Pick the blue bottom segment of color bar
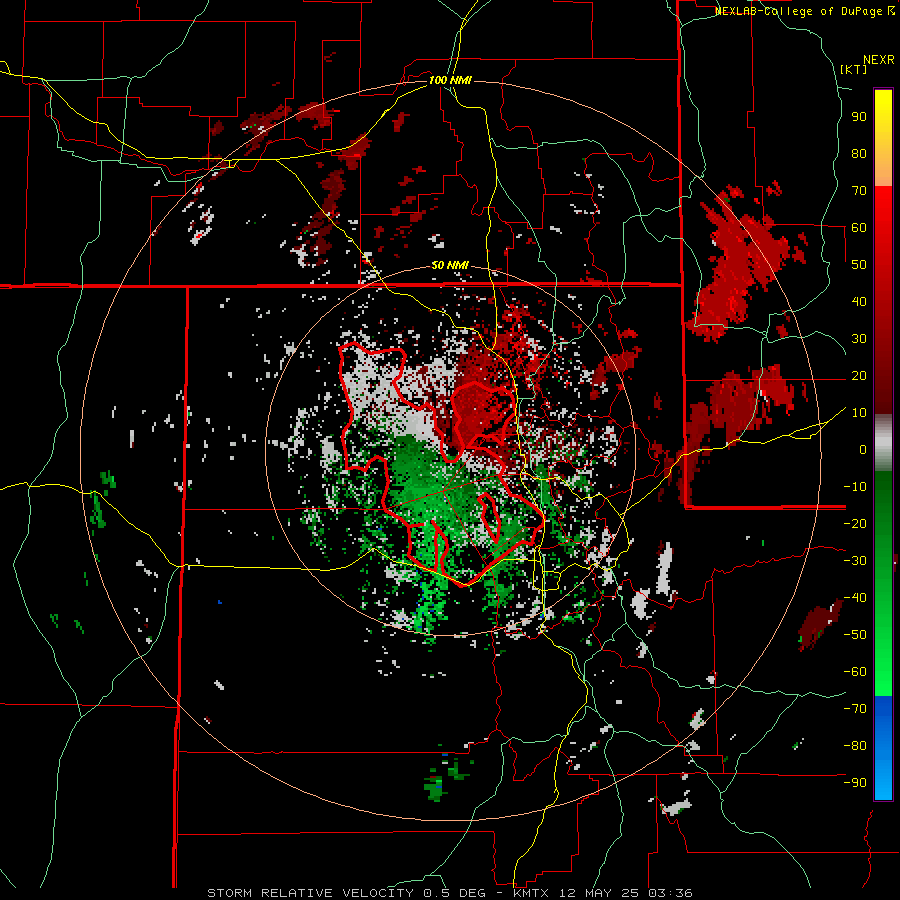The height and width of the screenshot is (900, 900). [883, 748]
